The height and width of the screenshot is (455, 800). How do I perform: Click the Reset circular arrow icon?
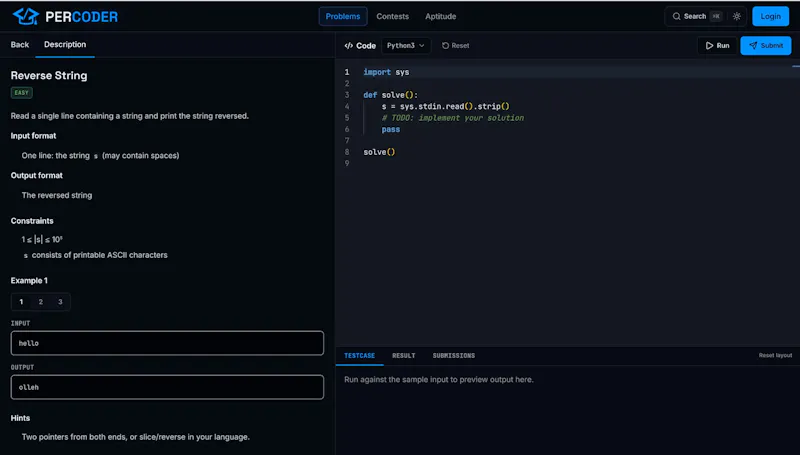click(445, 45)
